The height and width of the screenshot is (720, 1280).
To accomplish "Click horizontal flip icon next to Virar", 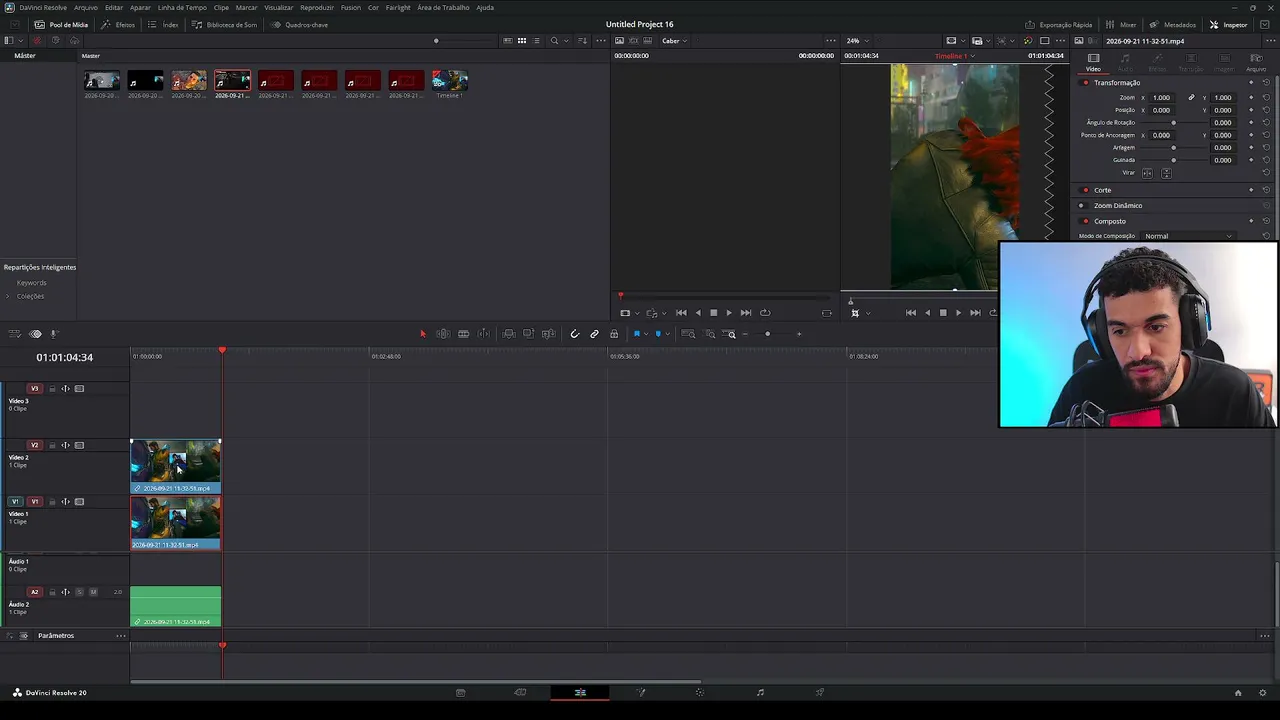I will [x=1147, y=173].
